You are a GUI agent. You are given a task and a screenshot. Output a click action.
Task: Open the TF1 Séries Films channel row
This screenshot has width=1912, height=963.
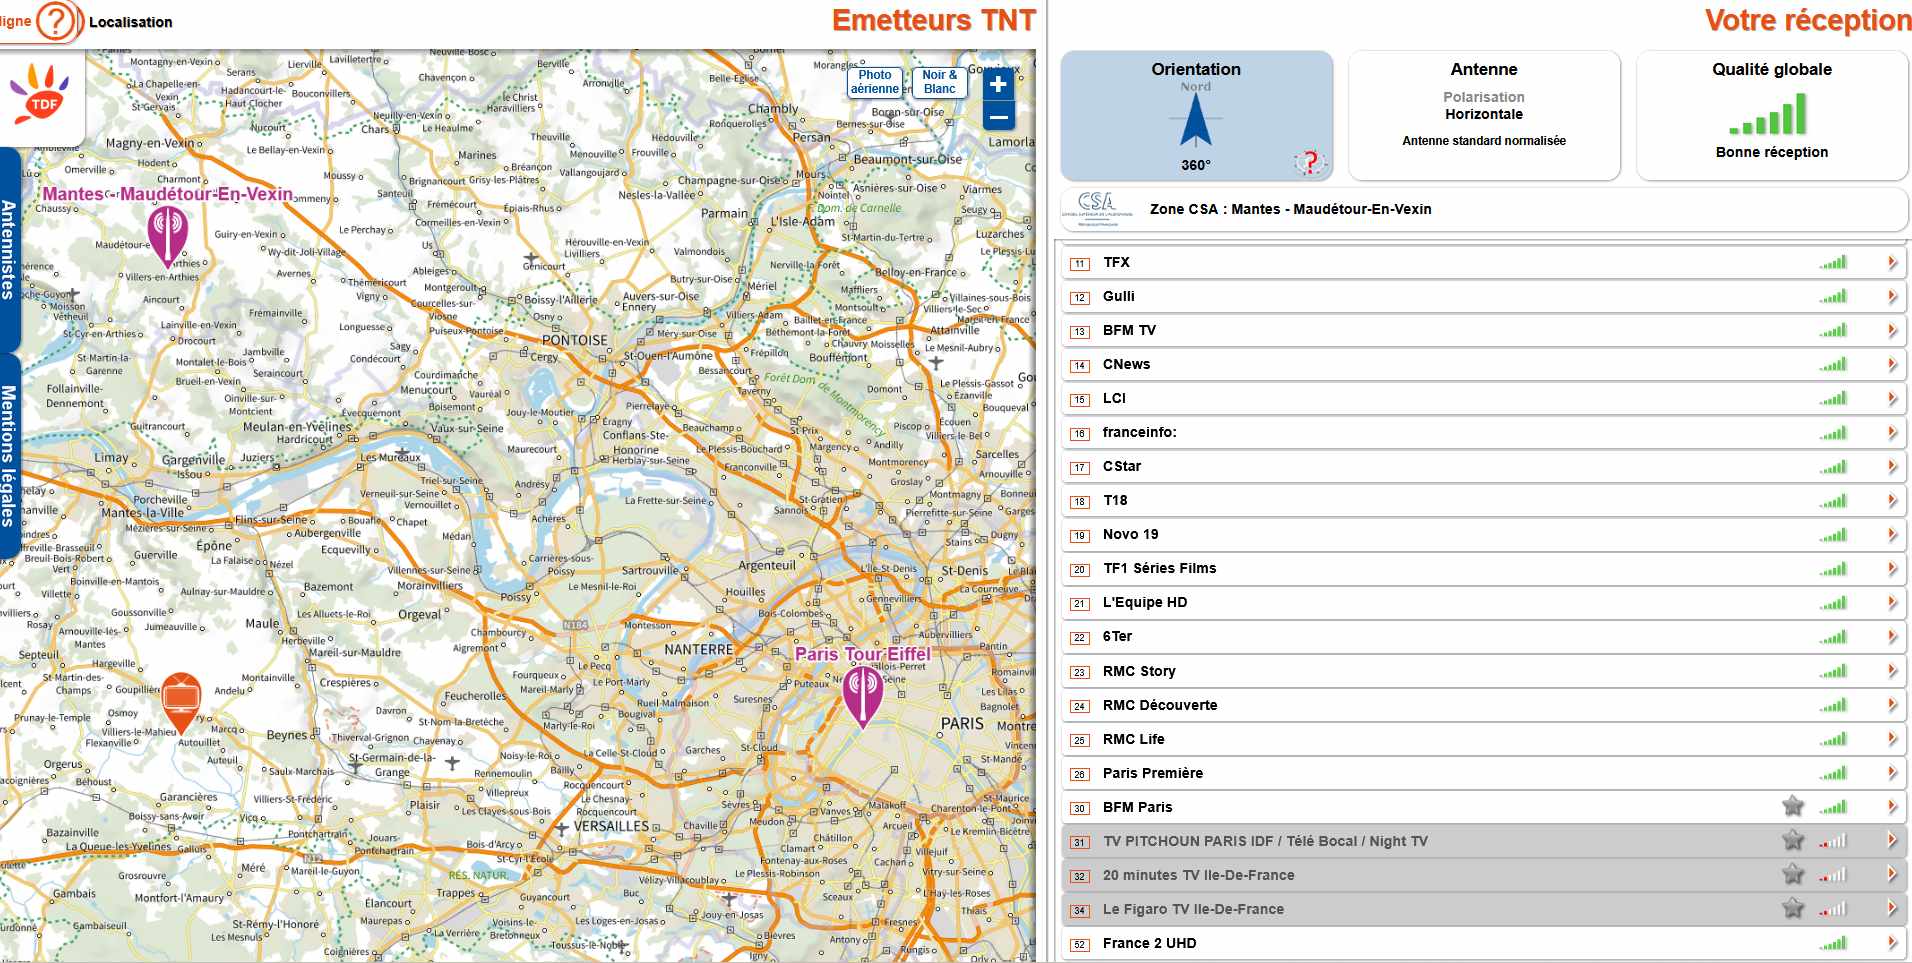click(x=1484, y=568)
